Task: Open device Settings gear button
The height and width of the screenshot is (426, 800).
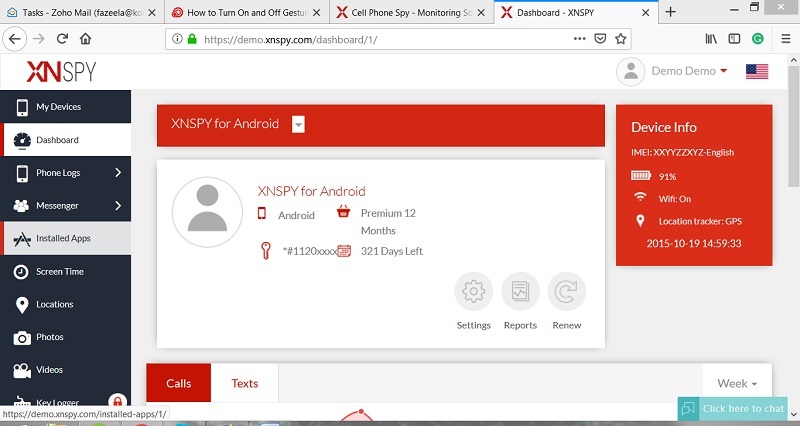Action: 473,291
